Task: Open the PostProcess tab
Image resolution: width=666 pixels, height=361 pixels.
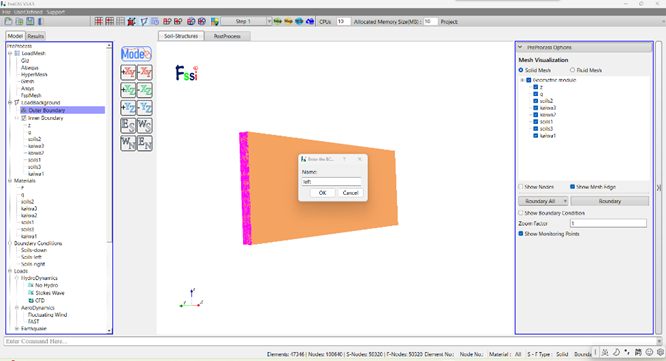Action: click(227, 36)
